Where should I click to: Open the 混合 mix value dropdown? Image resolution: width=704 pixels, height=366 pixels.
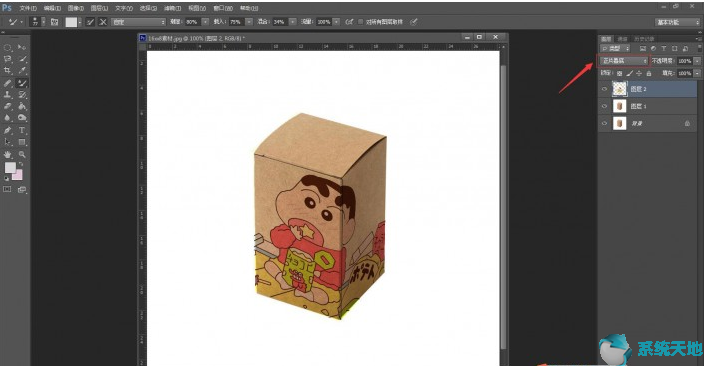click(293, 22)
